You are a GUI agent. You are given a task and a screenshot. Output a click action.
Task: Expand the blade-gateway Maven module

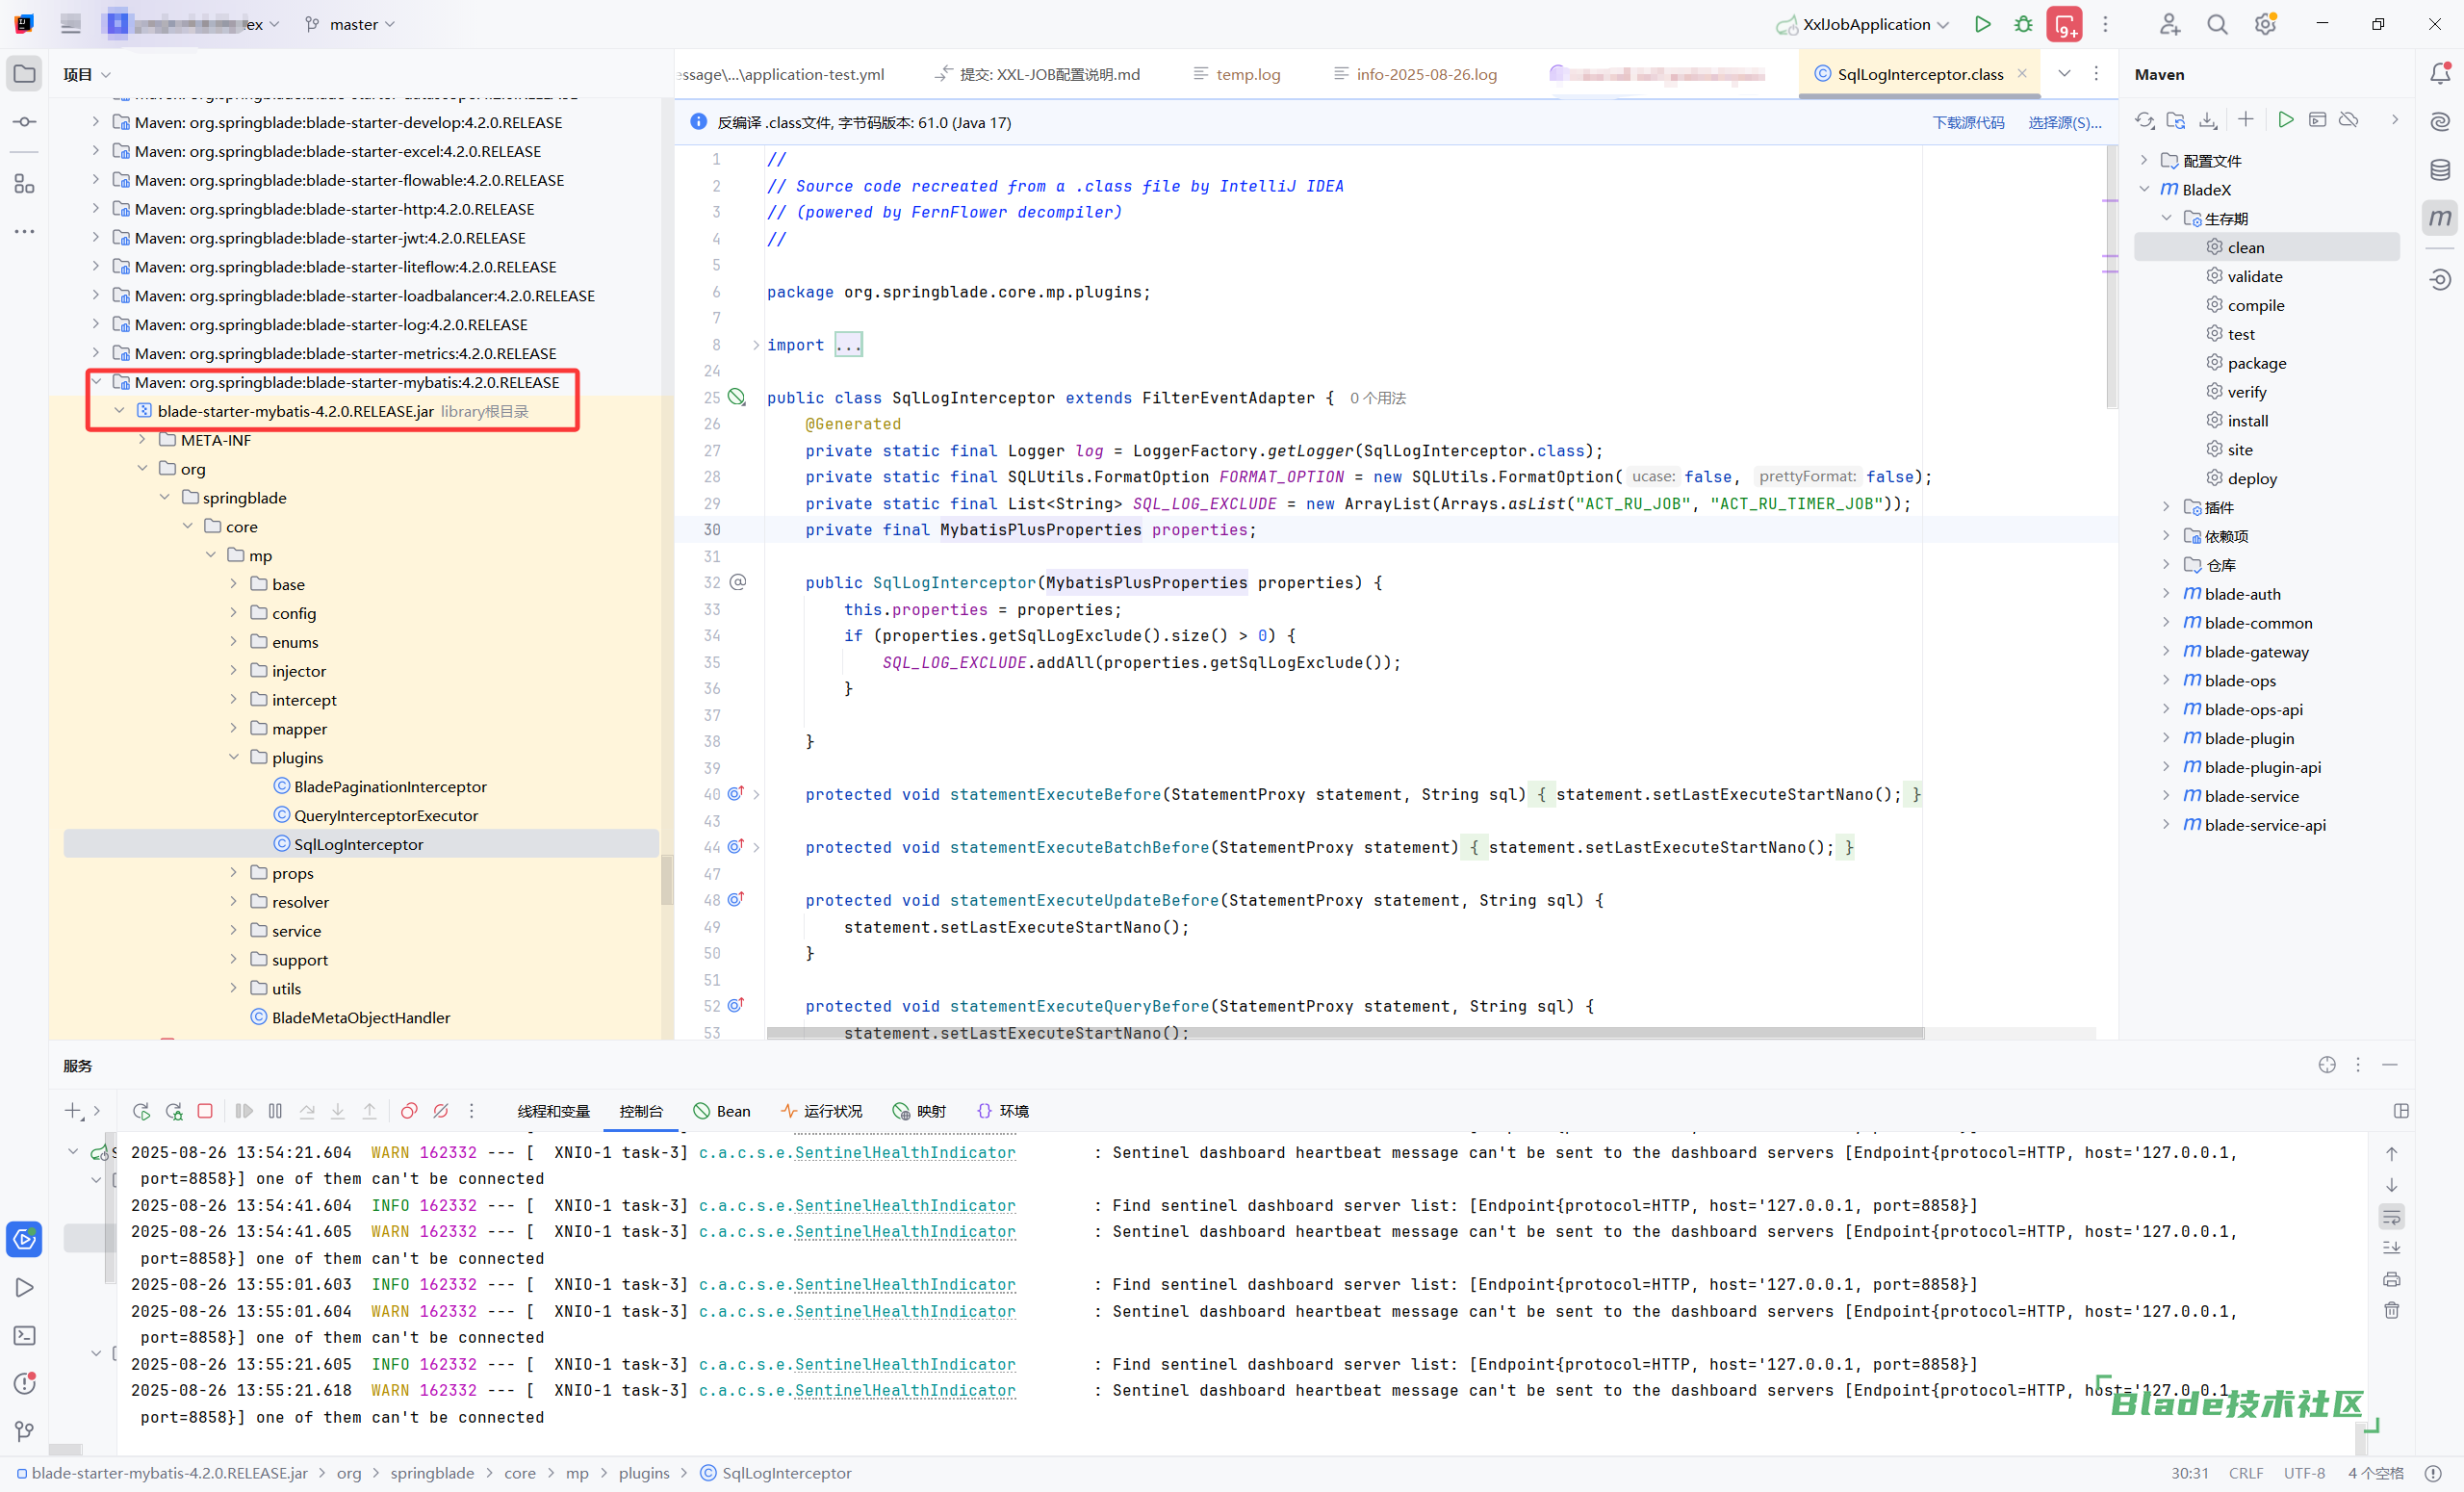(2166, 651)
